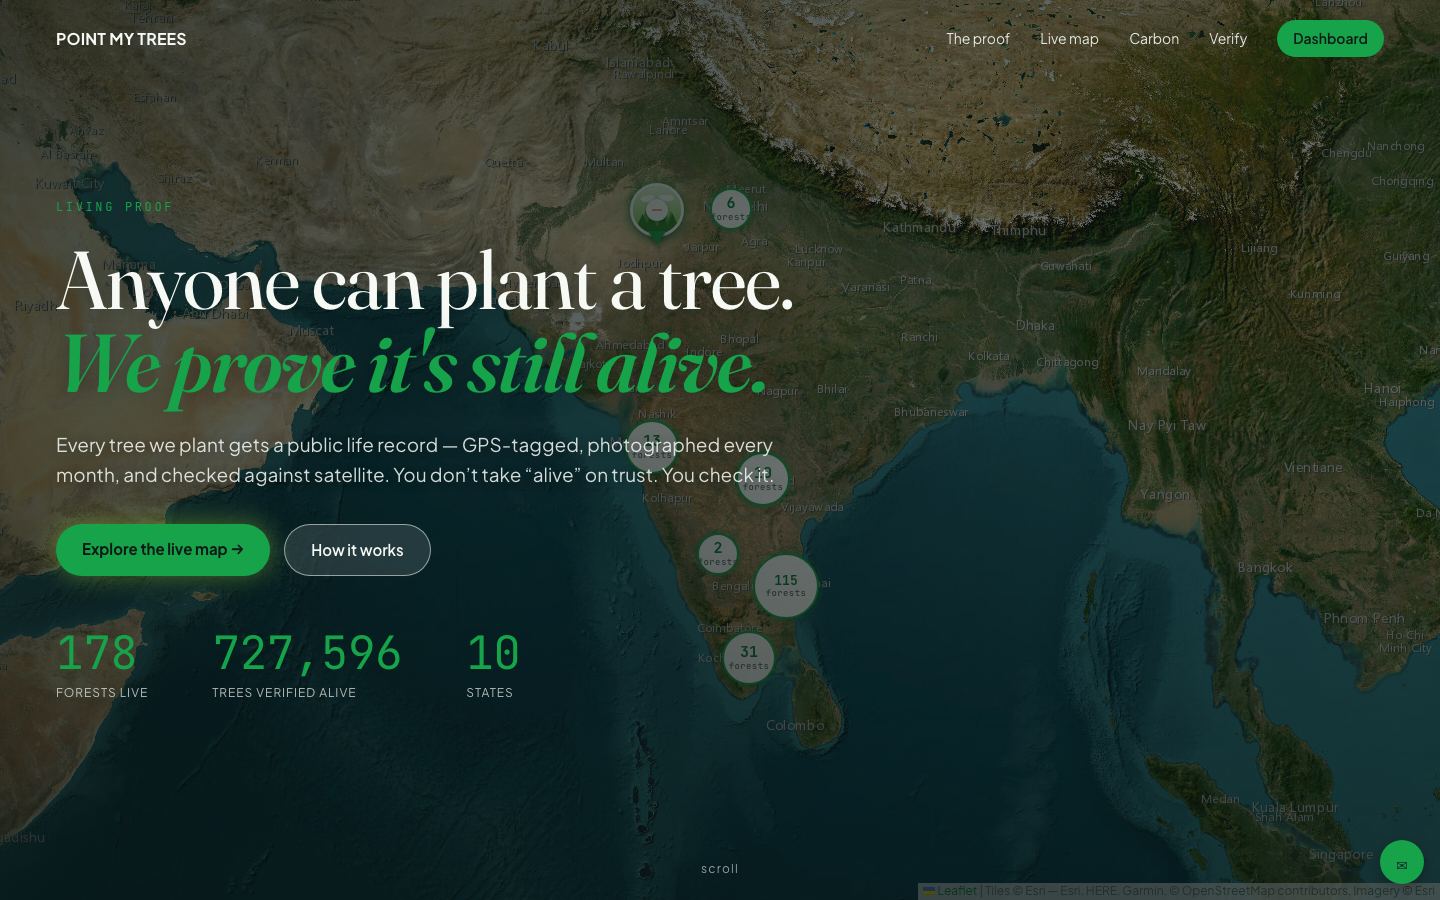This screenshot has width=1440, height=900.
Task: Click the STATES label
Action: (x=489, y=693)
